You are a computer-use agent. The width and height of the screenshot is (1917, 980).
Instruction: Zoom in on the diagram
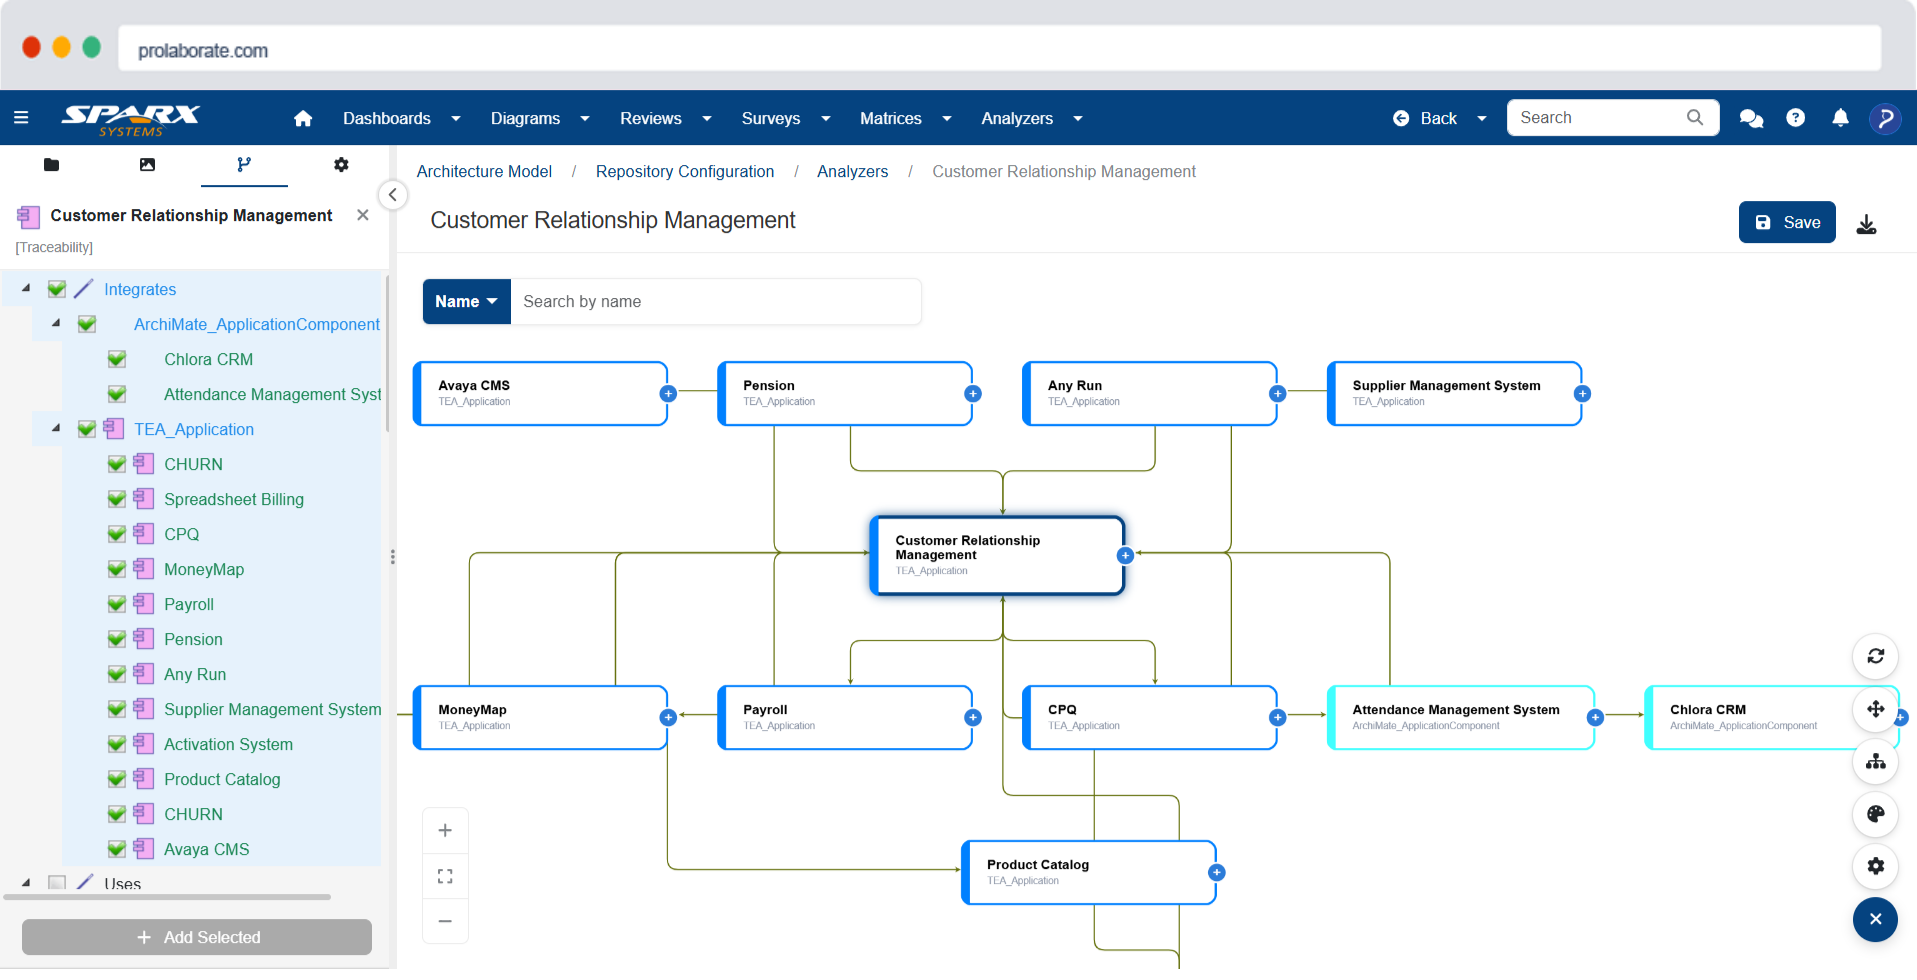click(445, 830)
